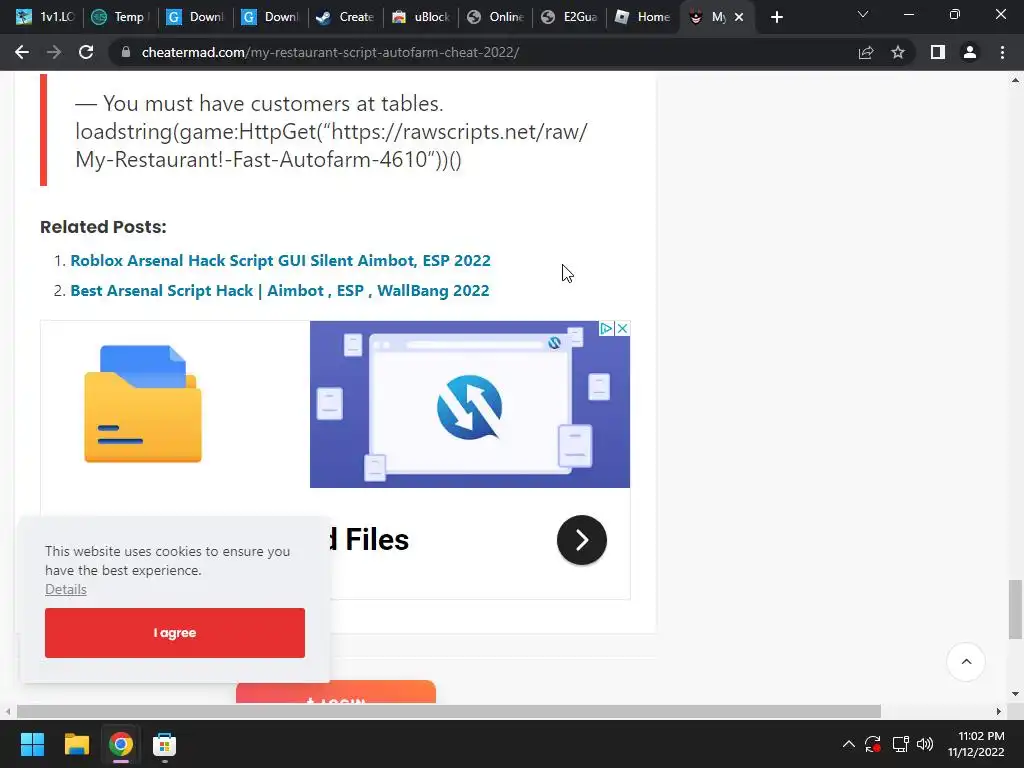This screenshot has height=768, width=1024.
Task: Click the vertical scrollbar thumb
Action: pos(1015,609)
